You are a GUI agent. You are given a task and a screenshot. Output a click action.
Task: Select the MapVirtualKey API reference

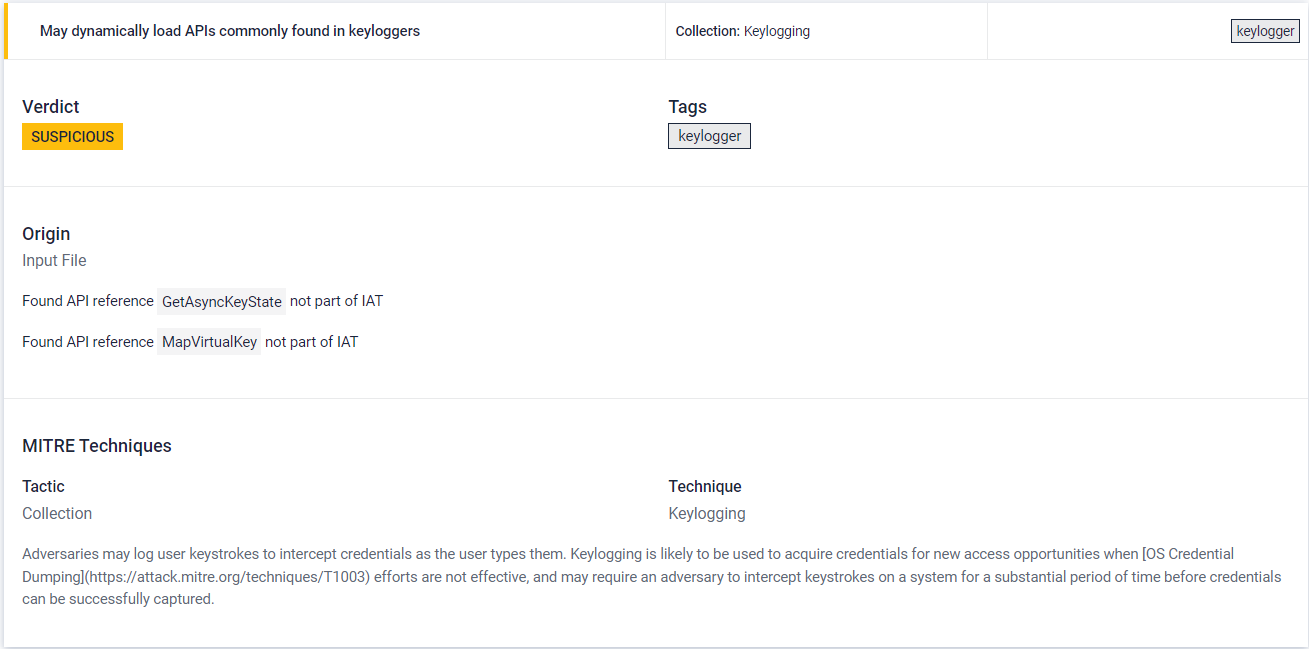pyautogui.click(x=209, y=342)
